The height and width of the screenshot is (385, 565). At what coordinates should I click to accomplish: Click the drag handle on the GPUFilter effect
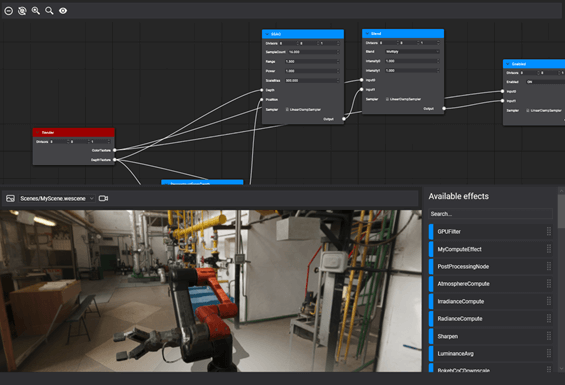click(x=549, y=231)
